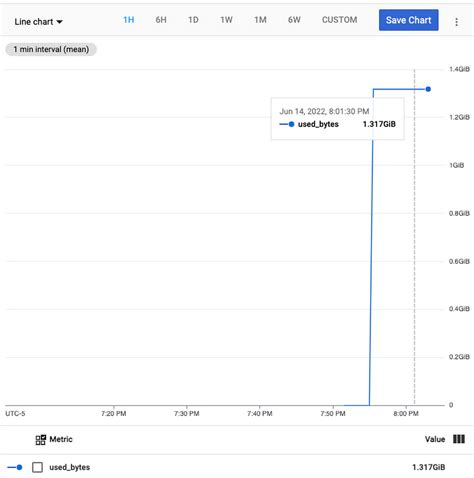
Task: Click the Value column header
Action: tap(435, 439)
